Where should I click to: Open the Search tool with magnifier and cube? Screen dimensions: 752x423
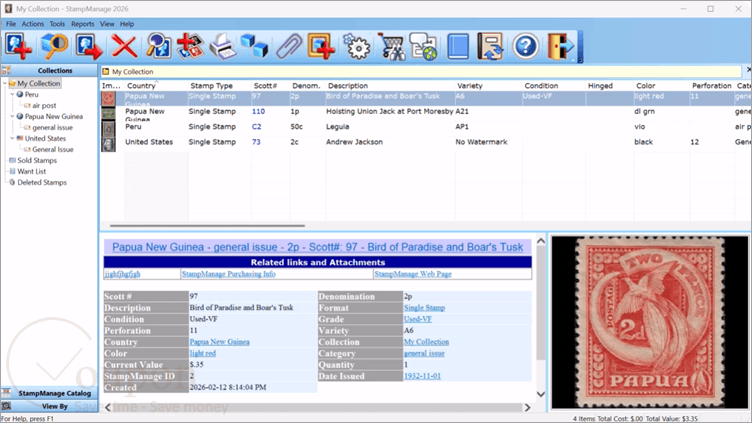[54, 47]
